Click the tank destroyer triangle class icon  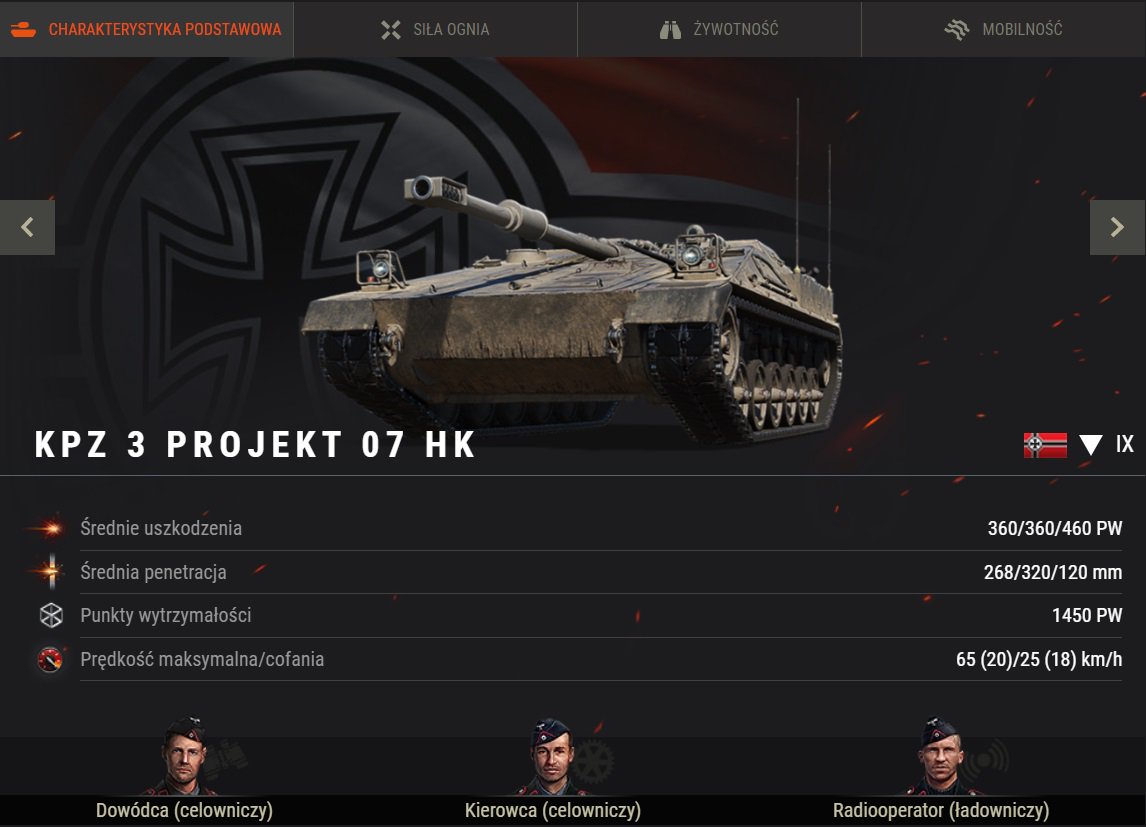[x=1090, y=445]
